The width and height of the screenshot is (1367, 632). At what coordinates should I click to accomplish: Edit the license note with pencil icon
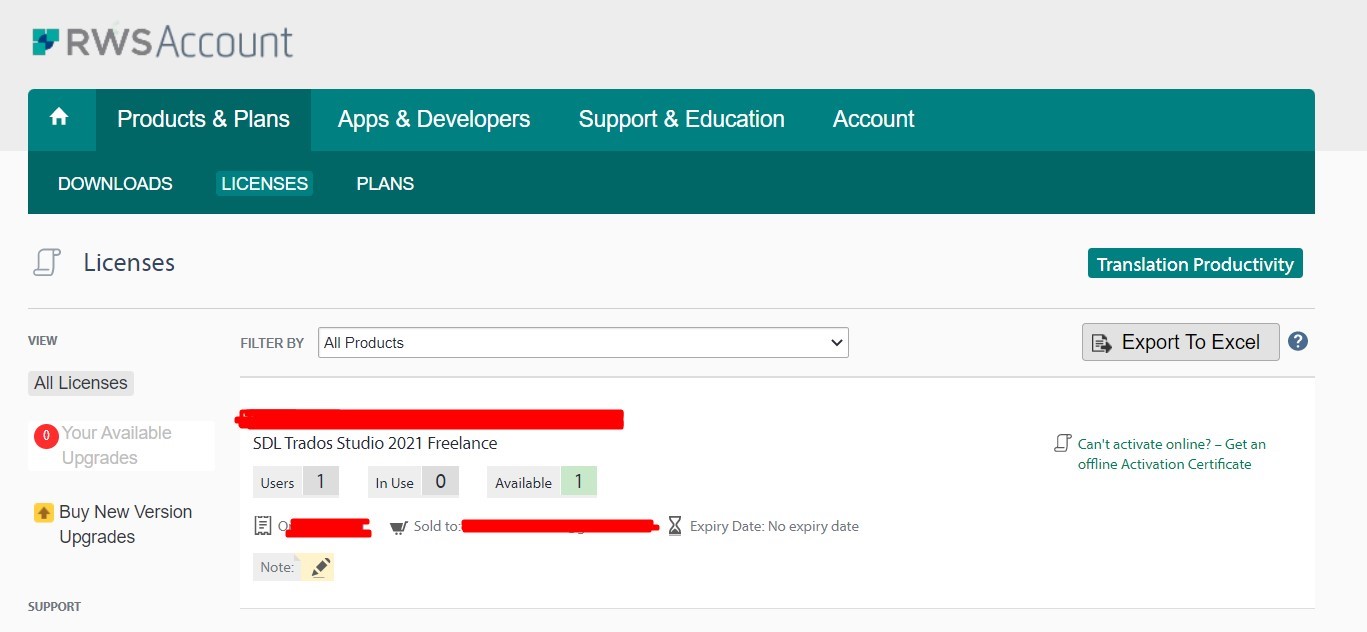coord(320,567)
